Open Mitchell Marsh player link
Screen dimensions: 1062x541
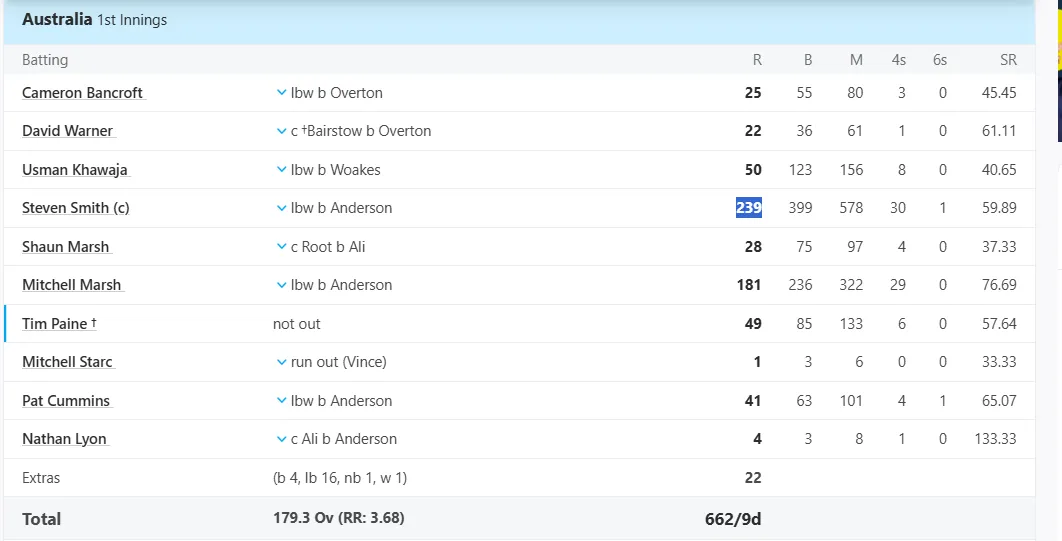click(72, 285)
